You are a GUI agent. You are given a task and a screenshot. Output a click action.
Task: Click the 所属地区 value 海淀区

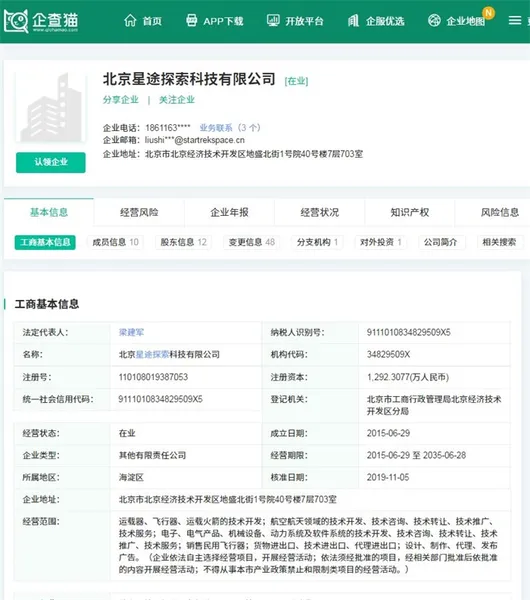click(131, 478)
